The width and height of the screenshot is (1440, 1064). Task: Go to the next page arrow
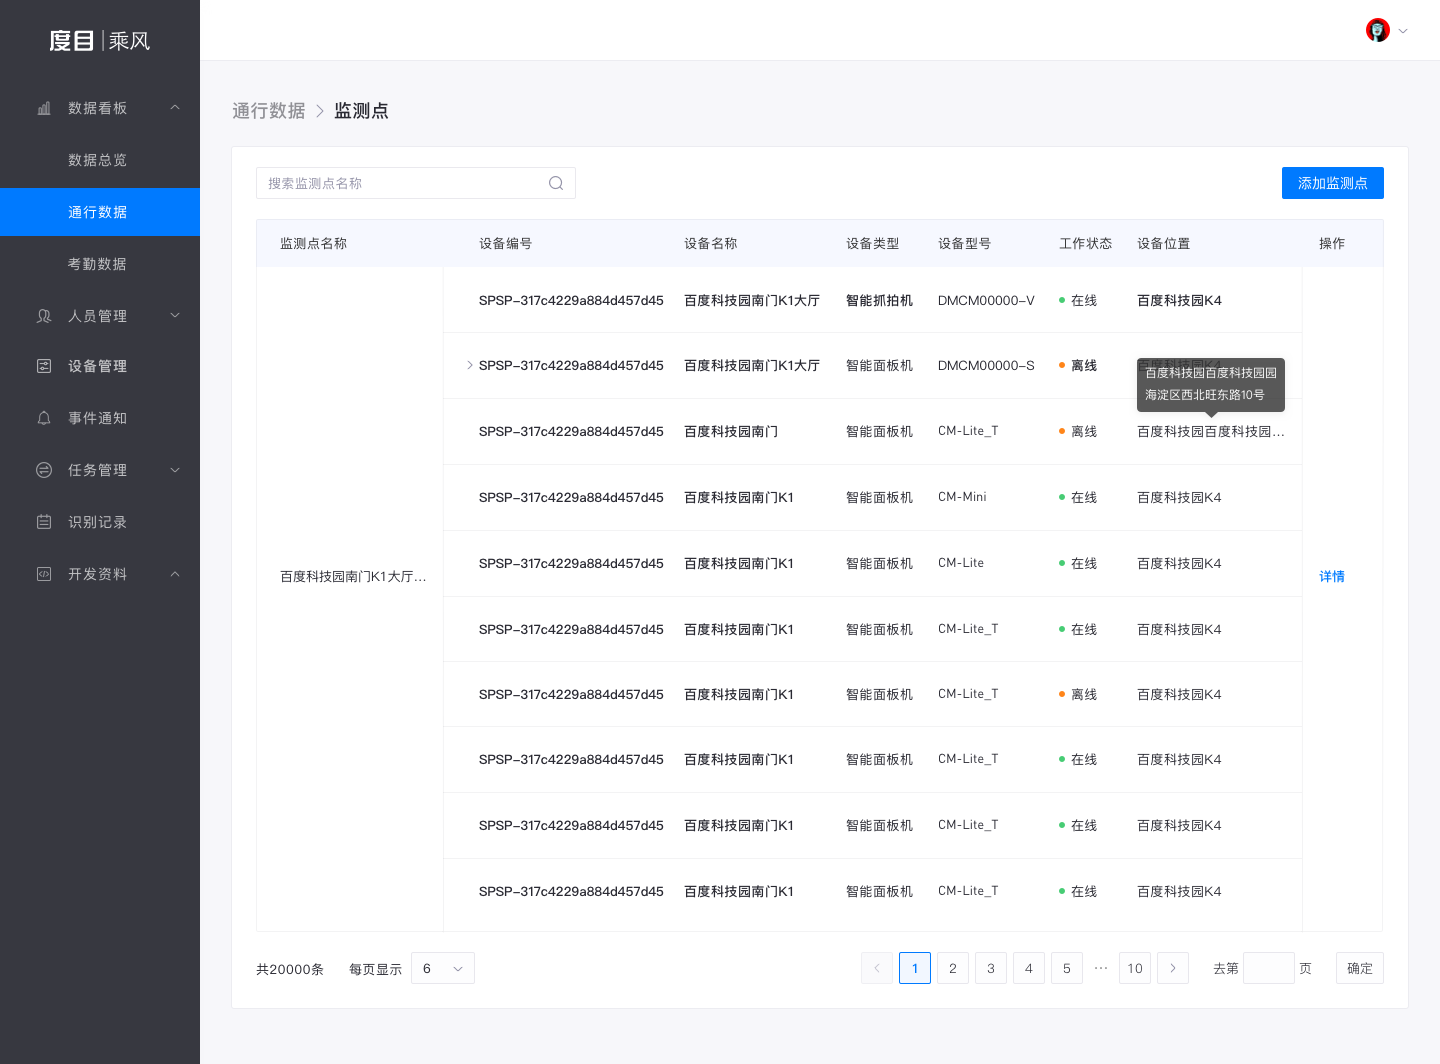click(x=1172, y=968)
